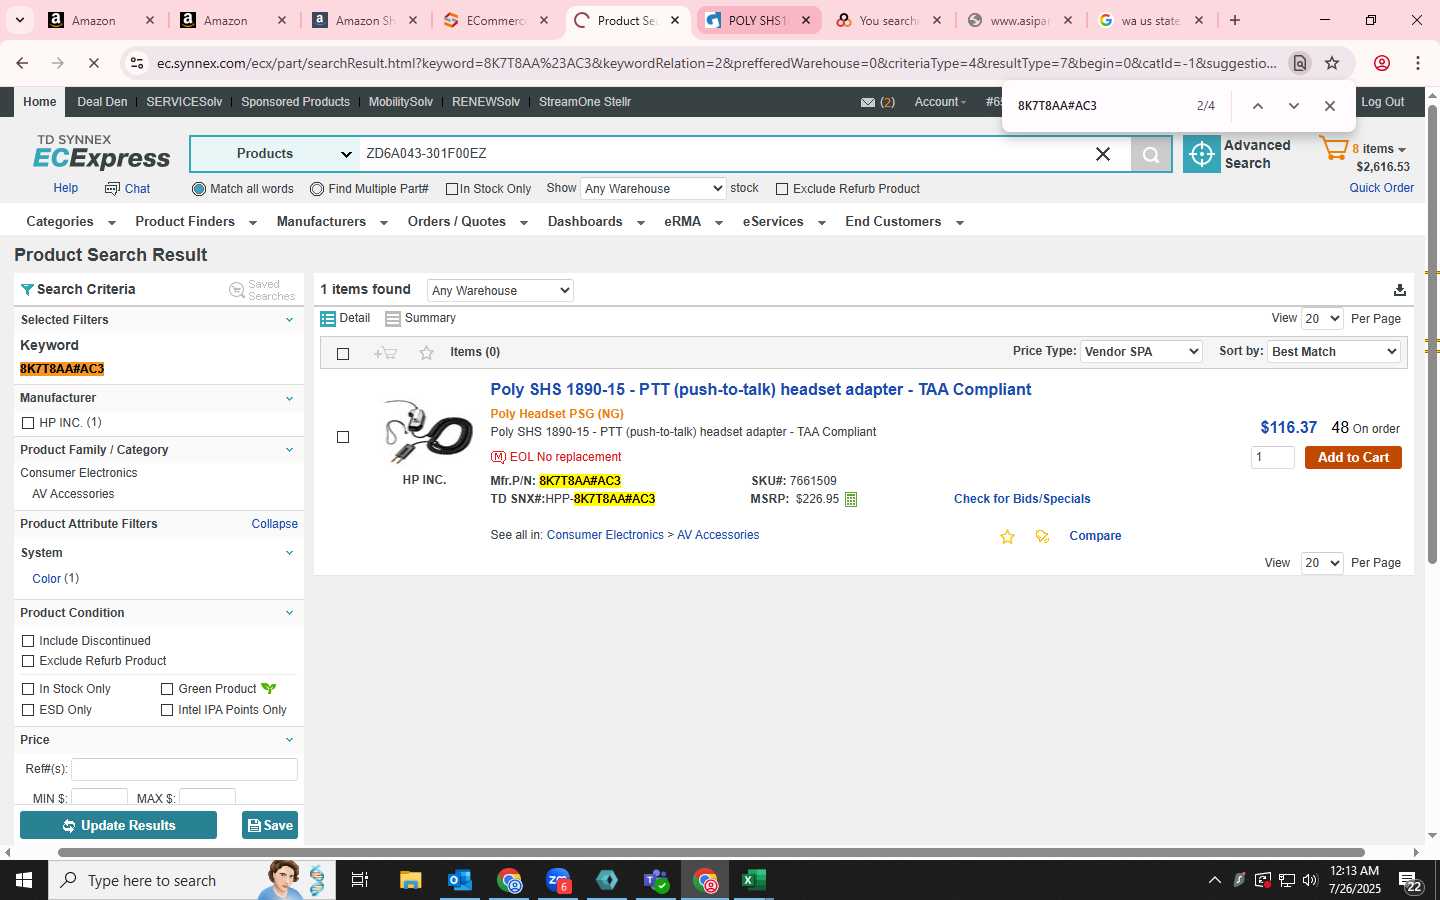1440x900 pixels.
Task: Enable Green Product checkbox
Action: [167, 689]
